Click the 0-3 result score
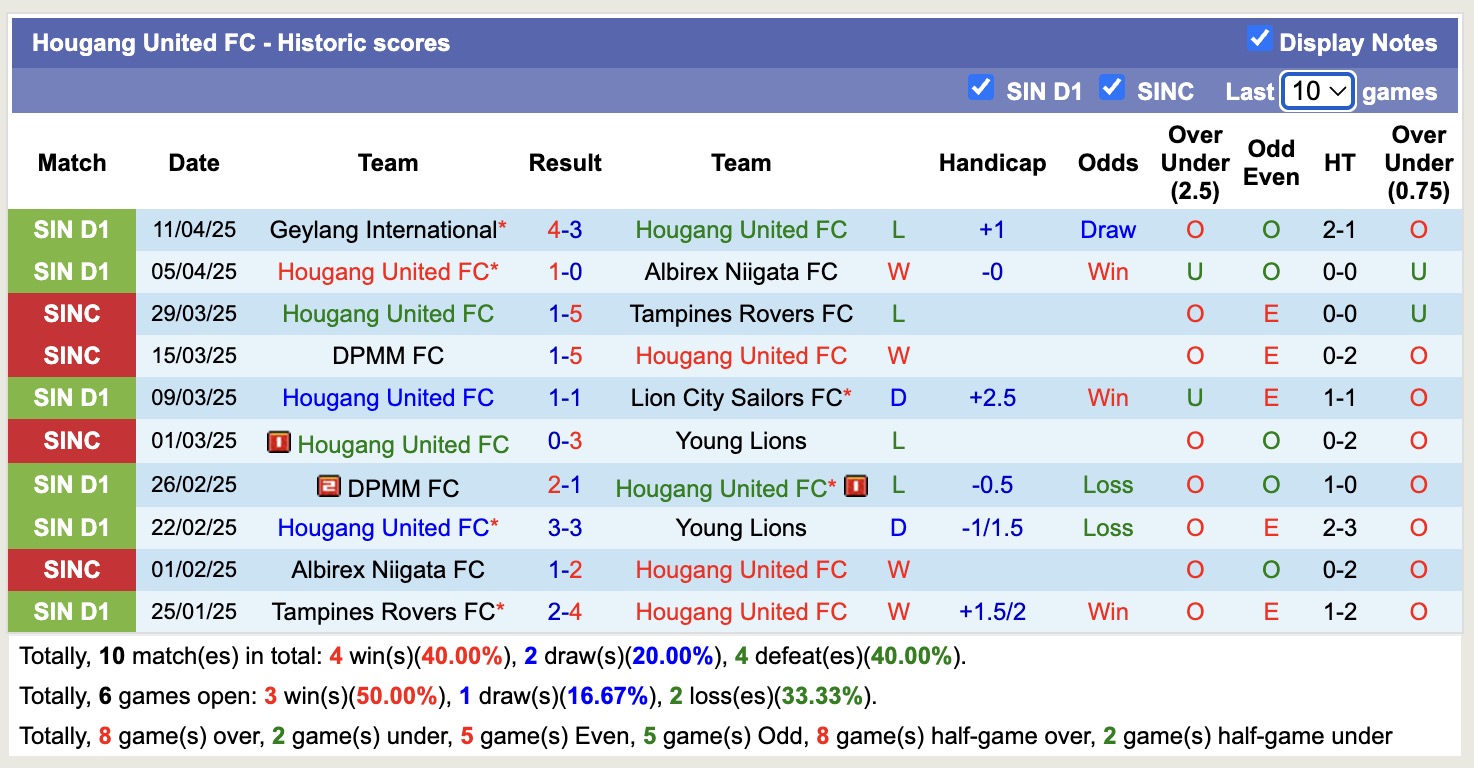This screenshot has width=1476, height=768. pyautogui.click(x=565, y=441)
